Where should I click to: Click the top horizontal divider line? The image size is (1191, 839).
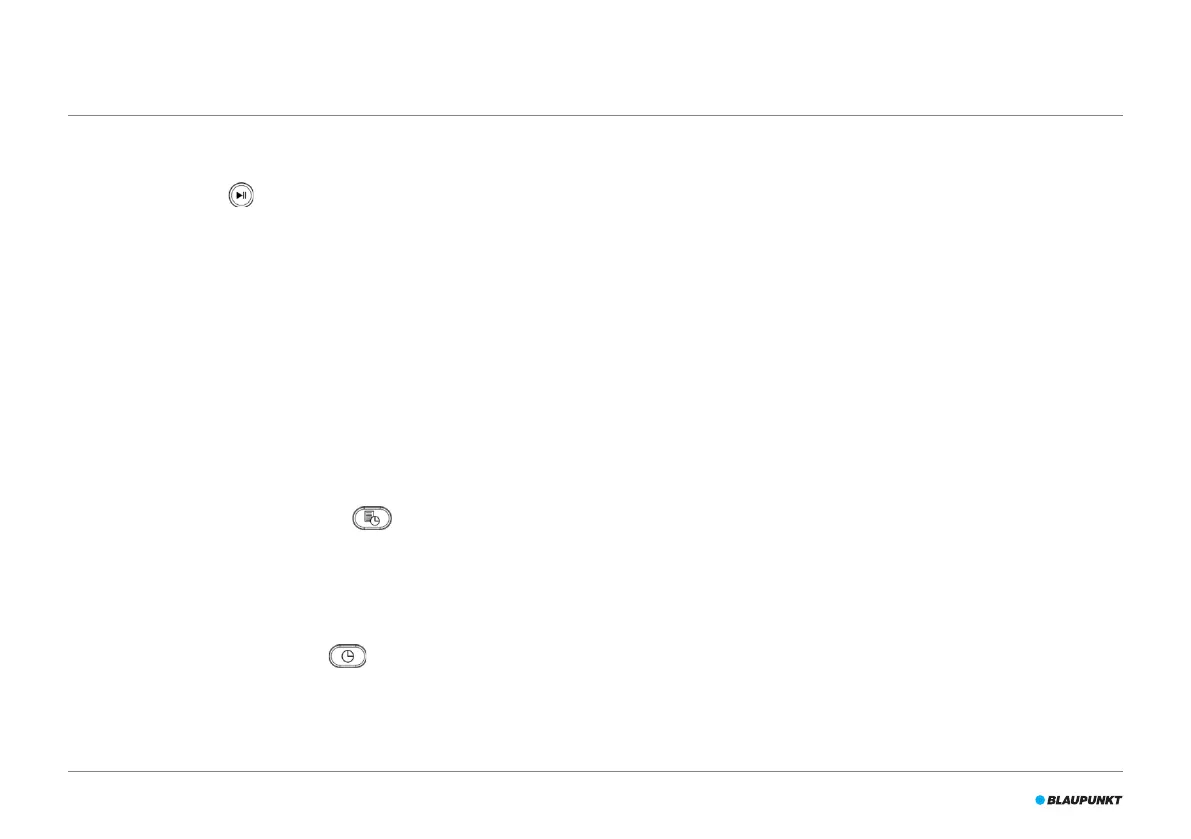[596, 115]
